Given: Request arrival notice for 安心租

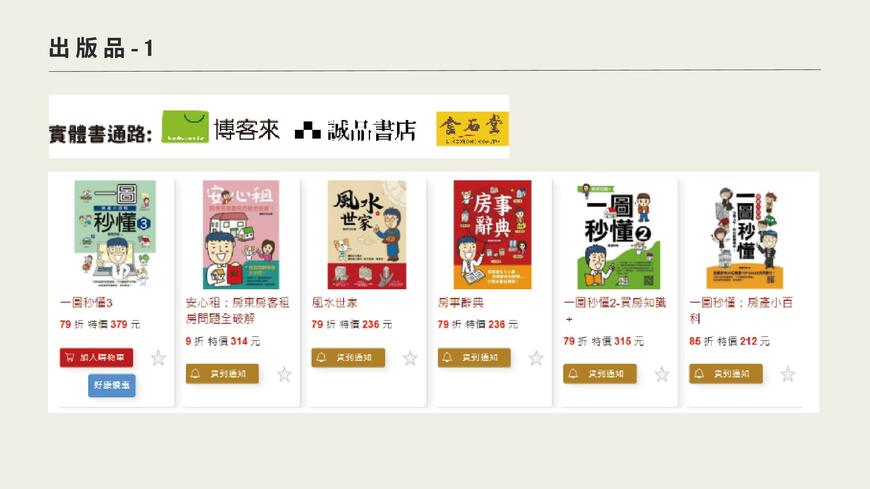Looking at the screenshot, I should pyautogui.click(x=222, y=374).
